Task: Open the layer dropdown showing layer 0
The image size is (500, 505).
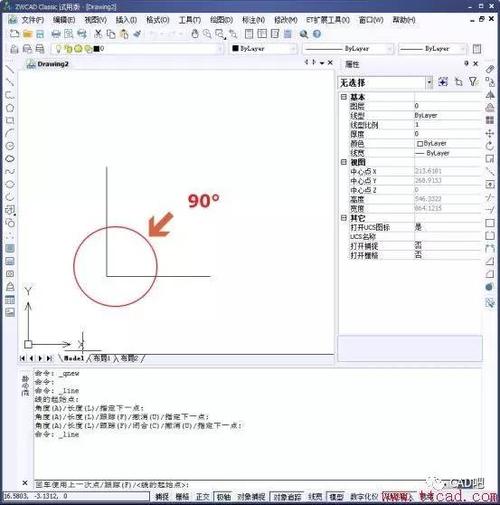Action: (x=137, y=49)
